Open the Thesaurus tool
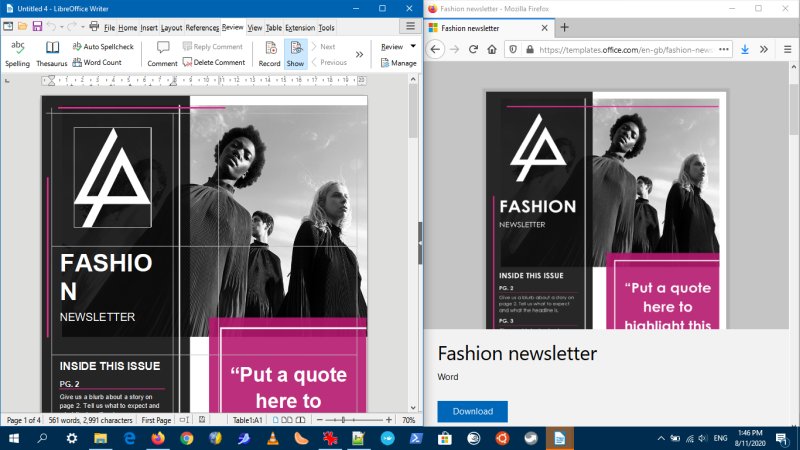This screenshot has height=450, width=800. (52, 53)
